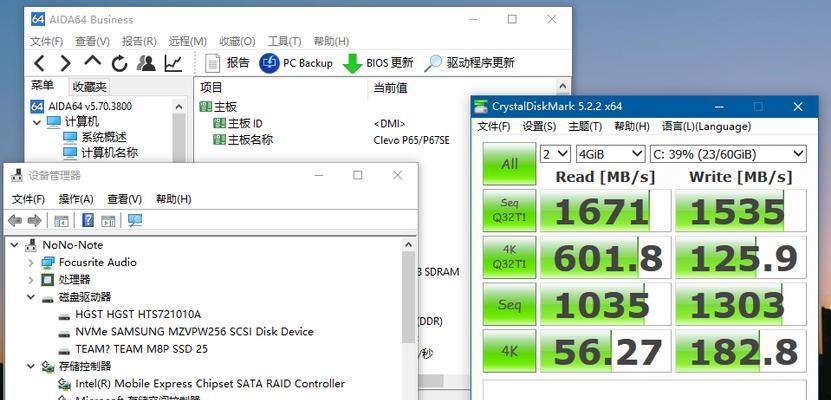Screen dimensions: 831x400
Task: Run the plain 4K test
Action: tap(509, 350)
